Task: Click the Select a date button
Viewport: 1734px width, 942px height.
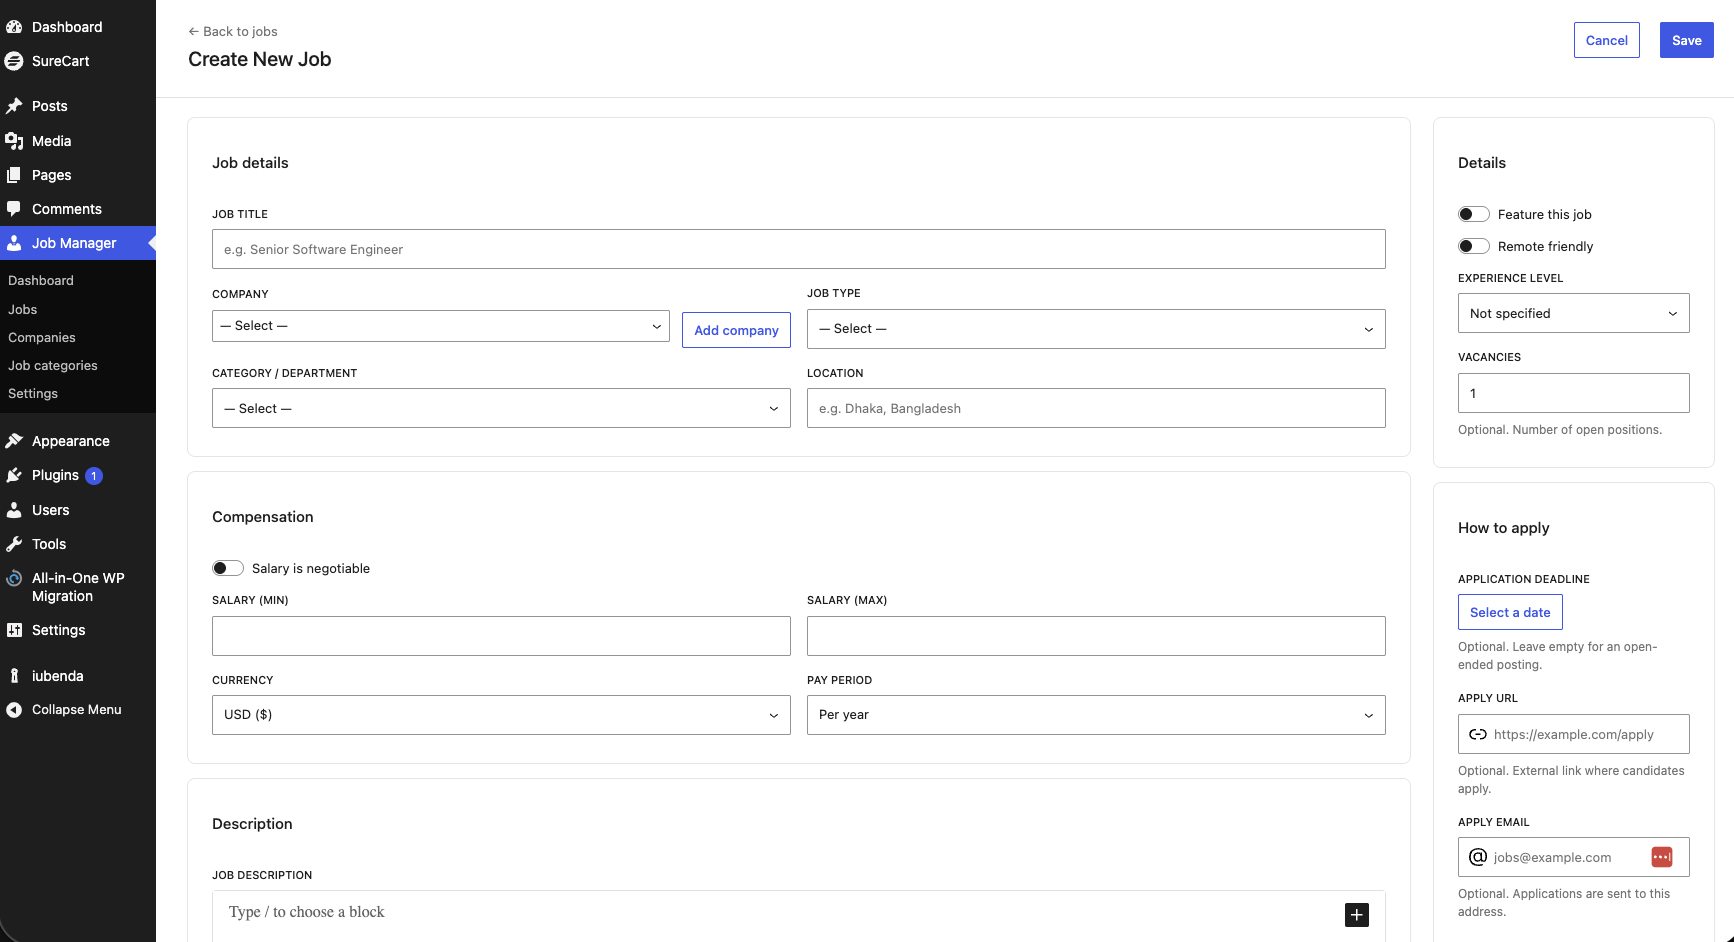Action: tap(1510, 612)
